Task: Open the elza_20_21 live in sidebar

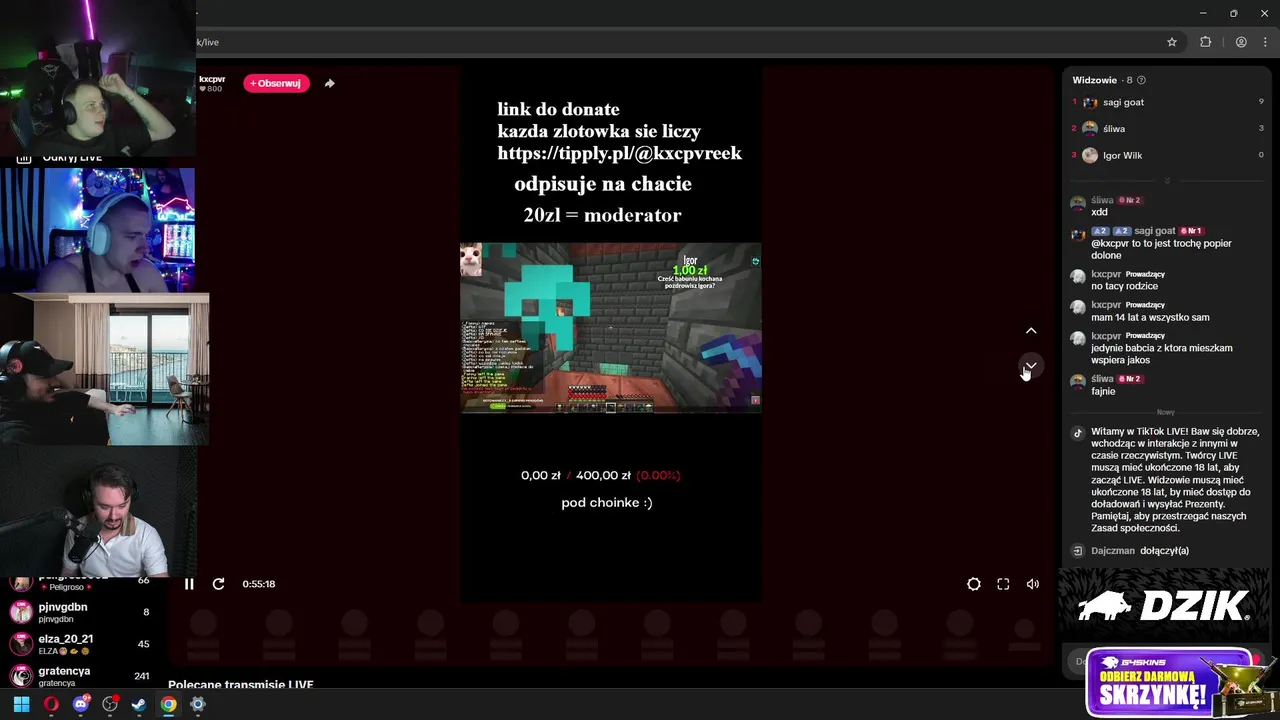Action: [80, 644]
